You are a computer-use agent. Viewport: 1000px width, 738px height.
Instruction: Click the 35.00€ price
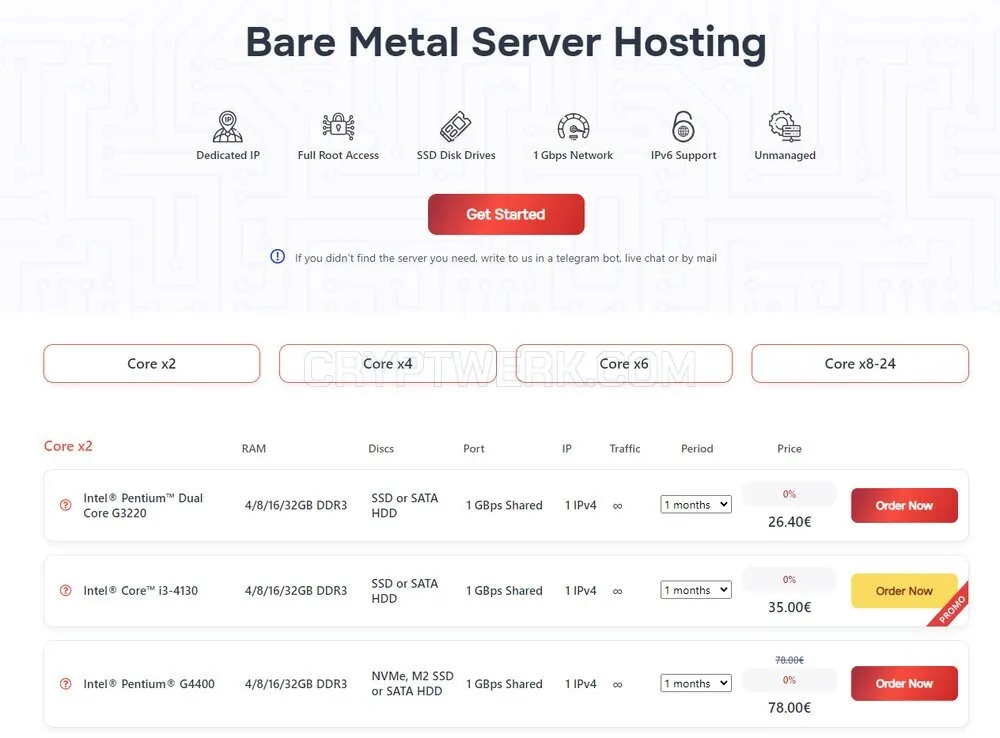[x=790, y=607]
